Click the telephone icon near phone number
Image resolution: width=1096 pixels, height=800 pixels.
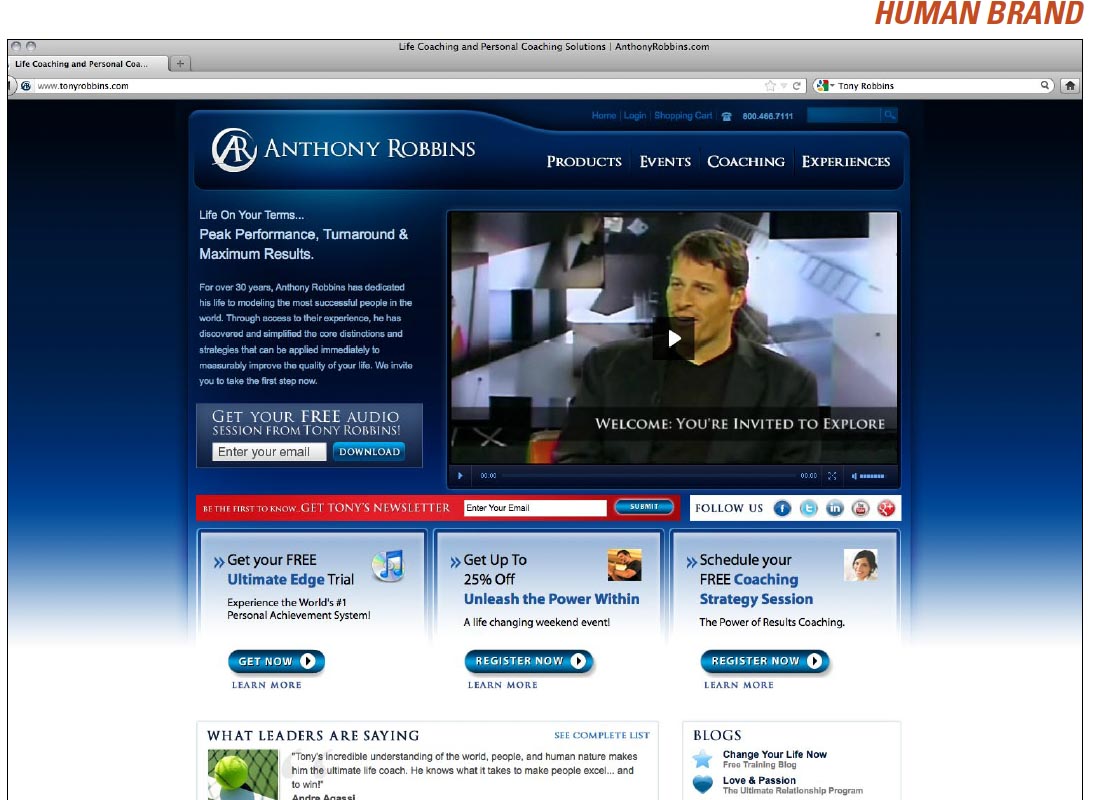point(727,117)
